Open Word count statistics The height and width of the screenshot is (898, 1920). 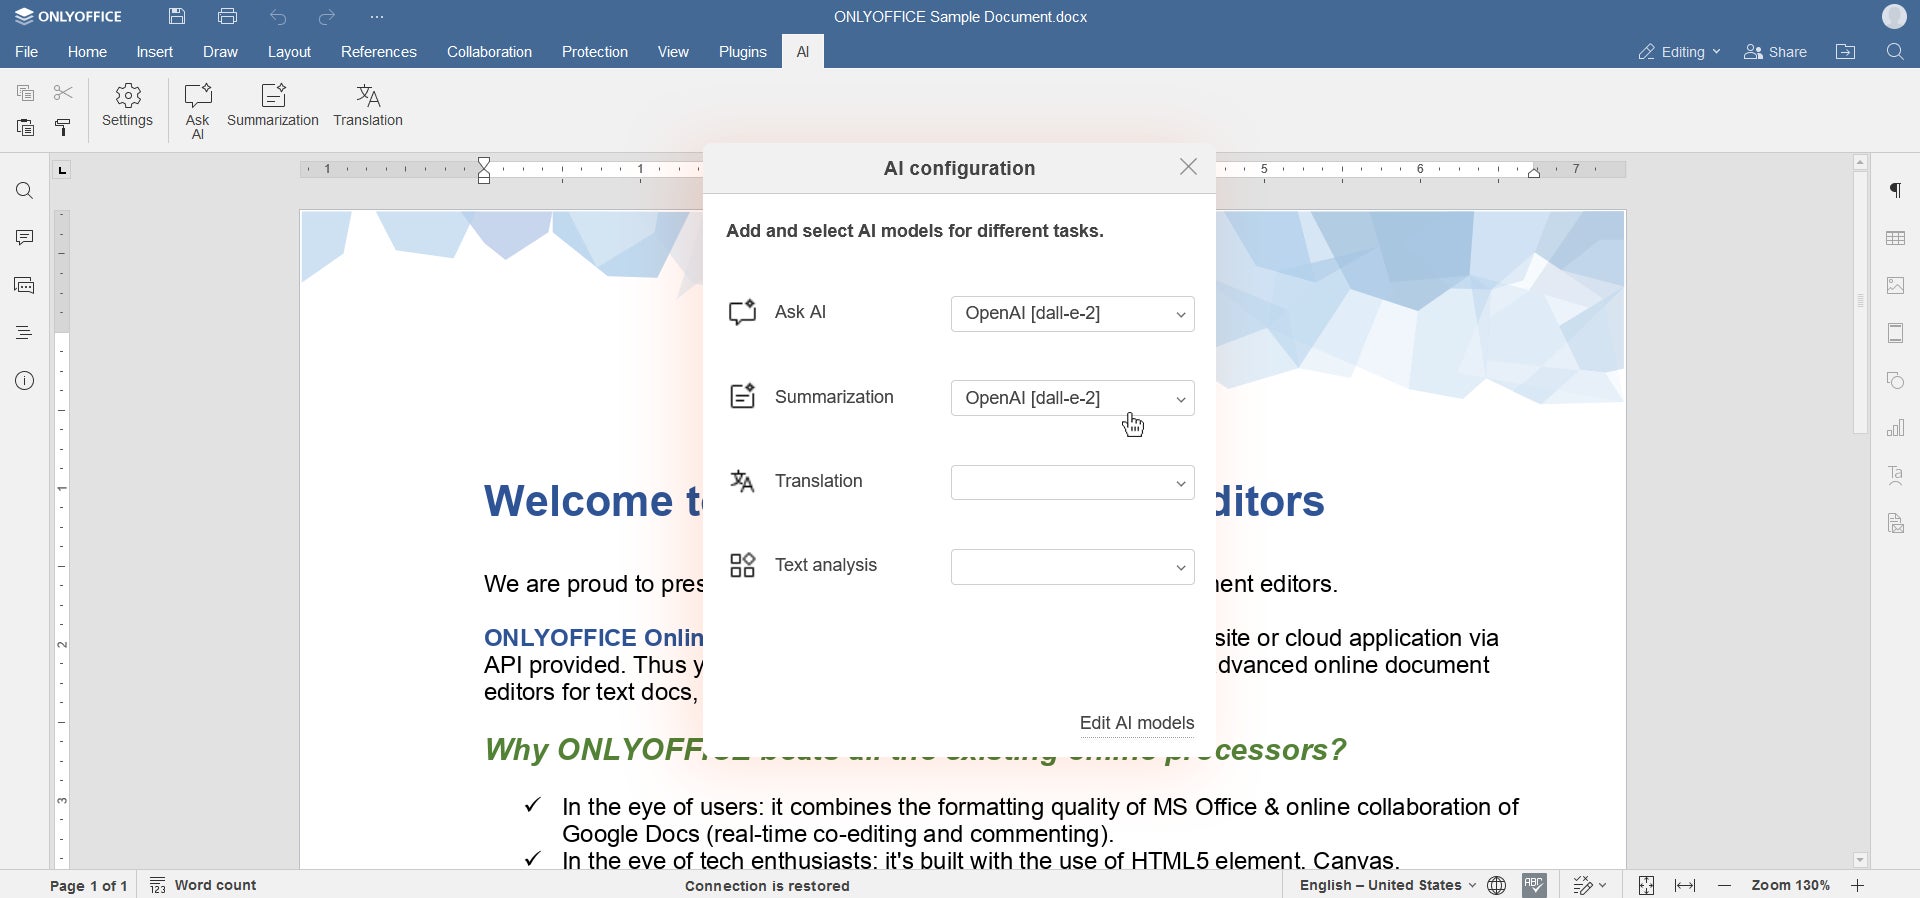coord(204,886)
